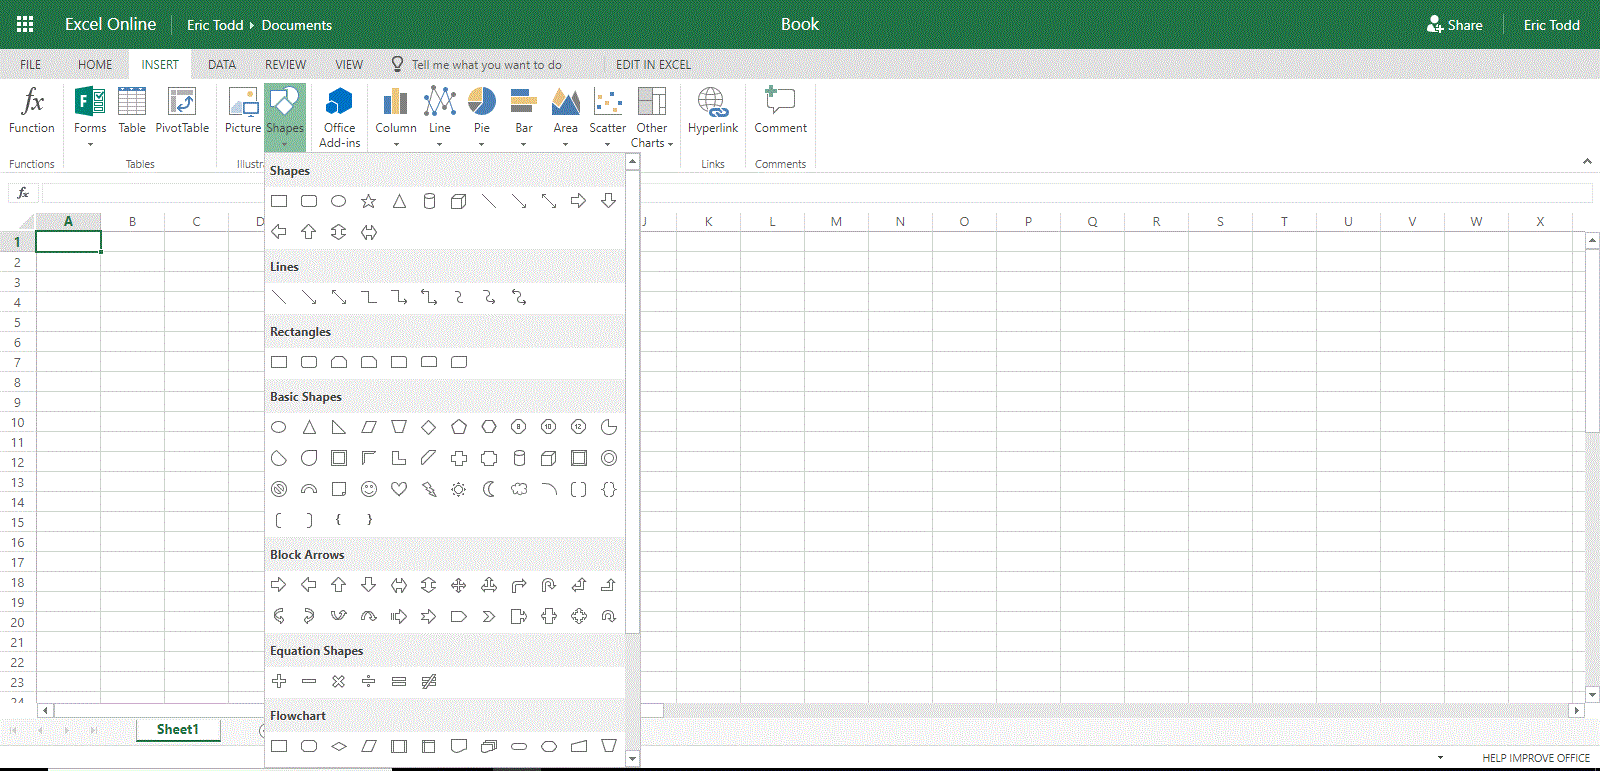This screenshot has width=1600, height=771.
Task: Select the flowchart document shape
Action: pyautogui.click(x=459, y=746)
